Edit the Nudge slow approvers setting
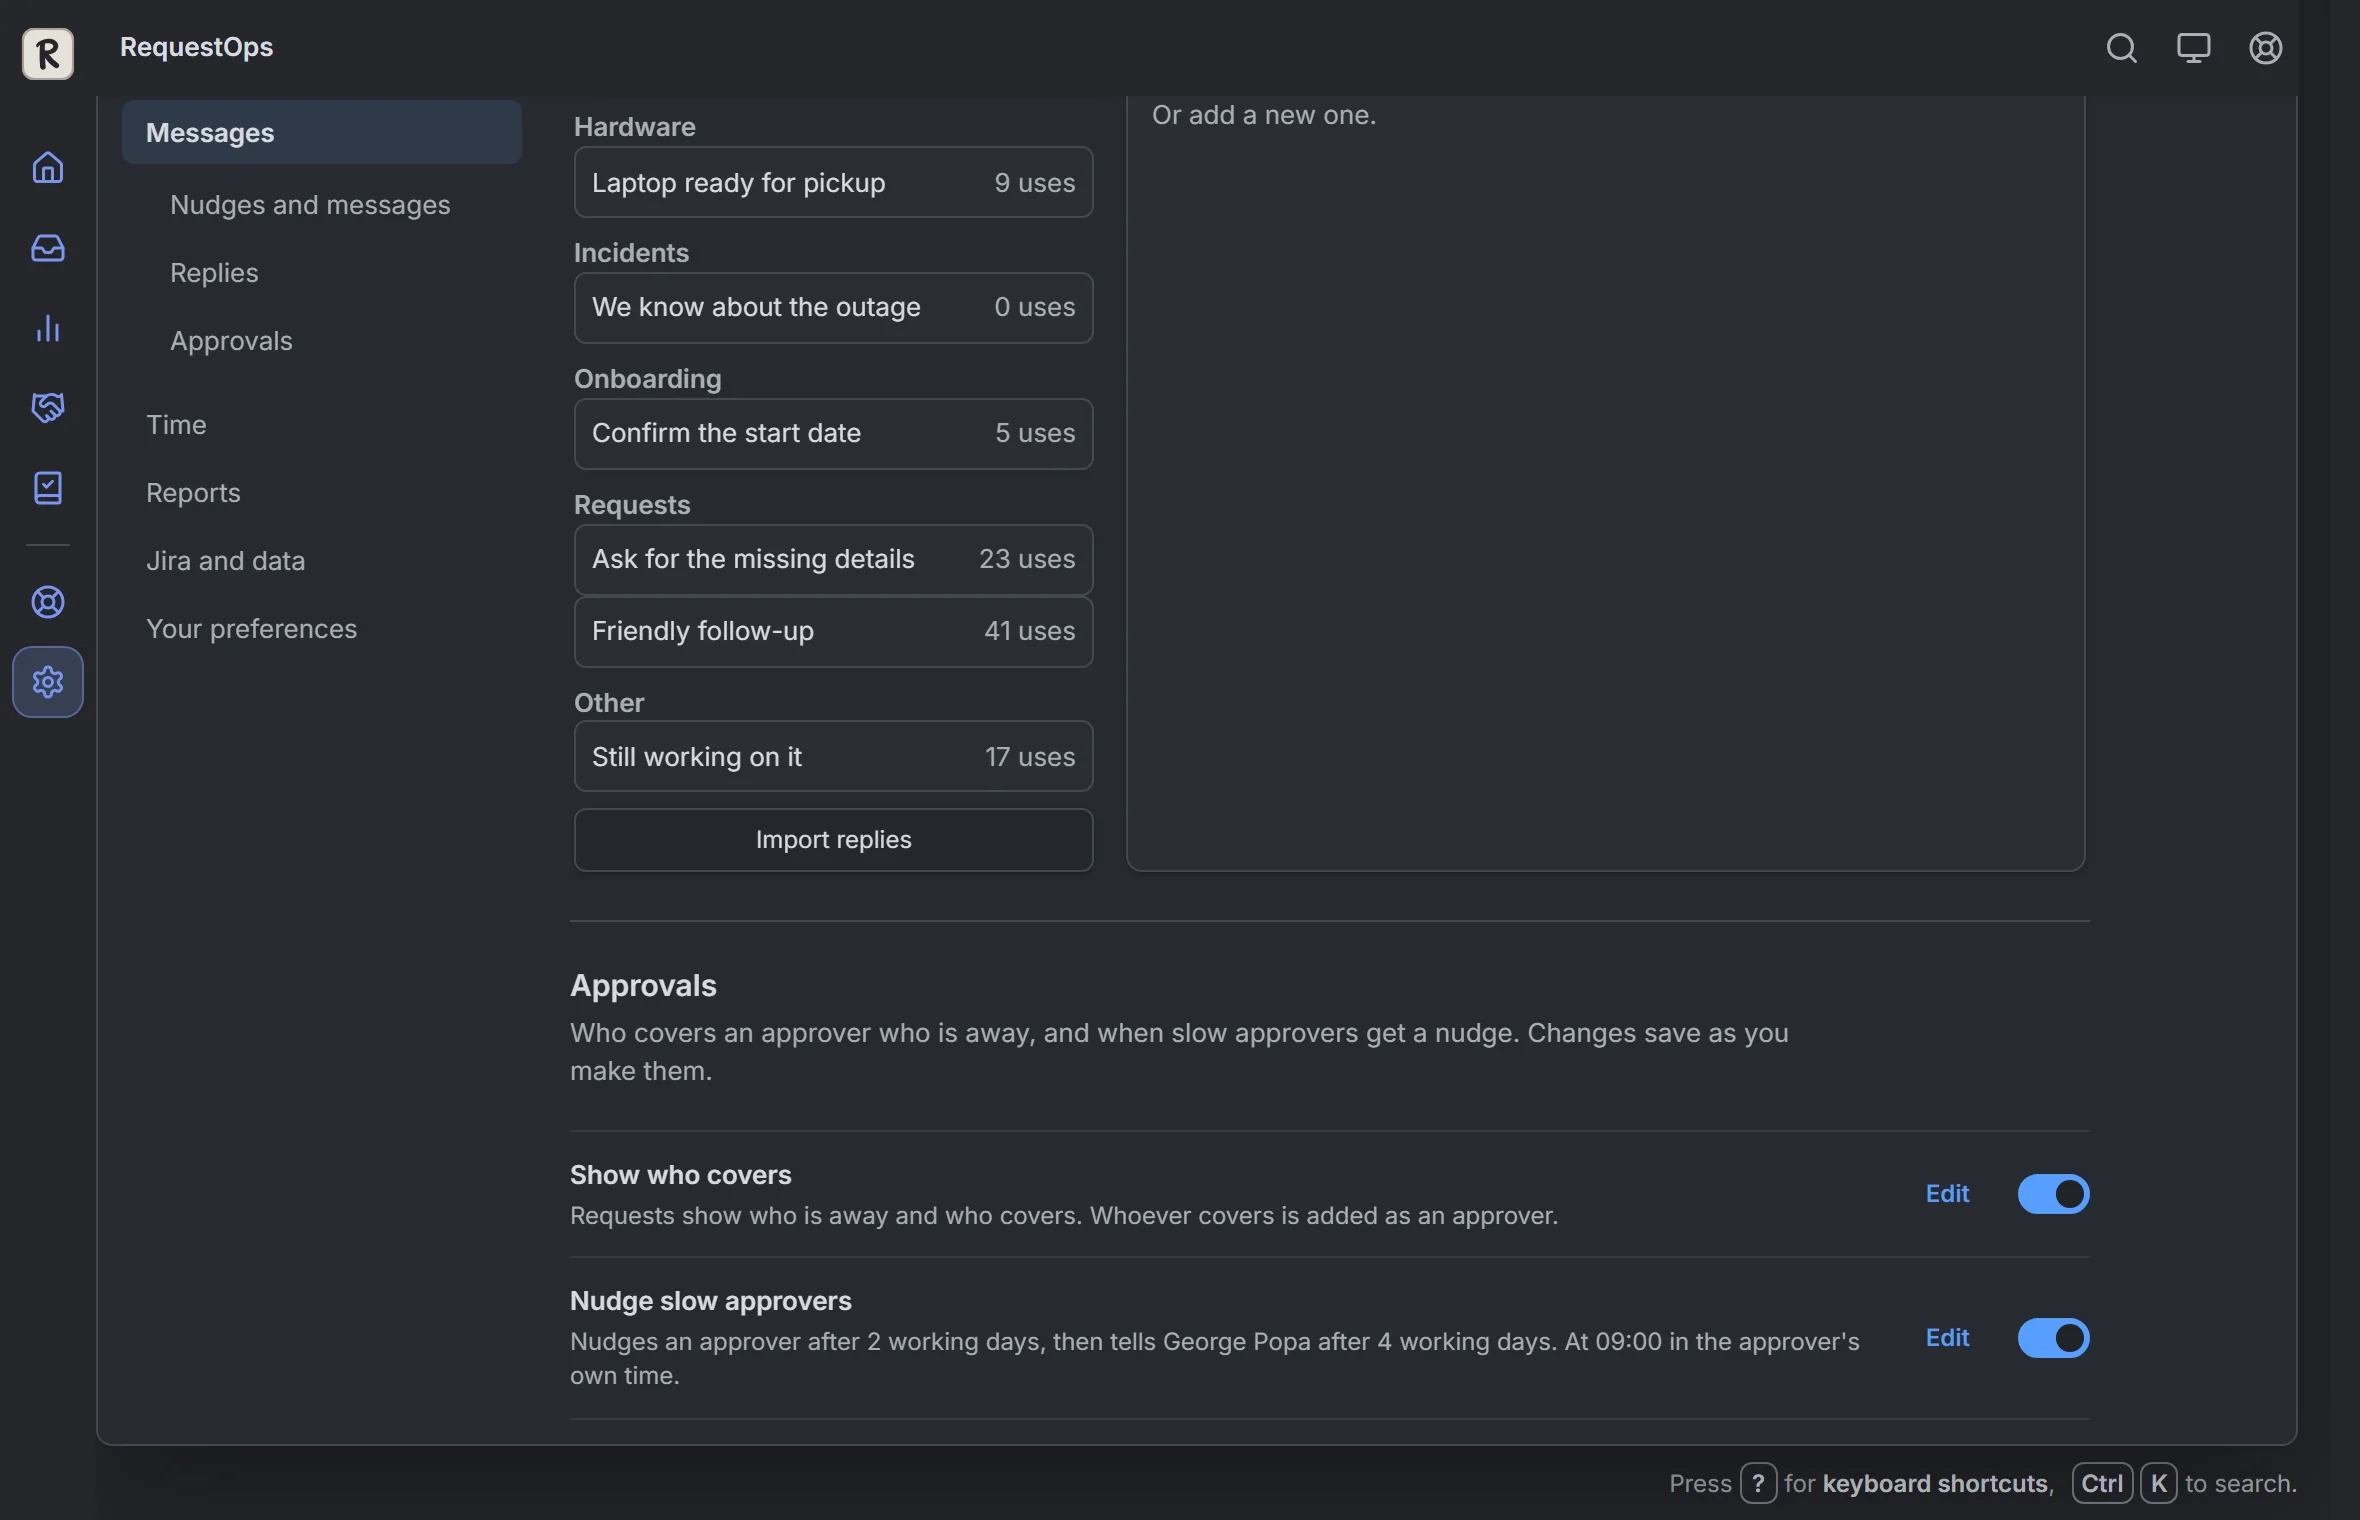Screen dimensions: 2360x1520 (x=1947, y=1338)
